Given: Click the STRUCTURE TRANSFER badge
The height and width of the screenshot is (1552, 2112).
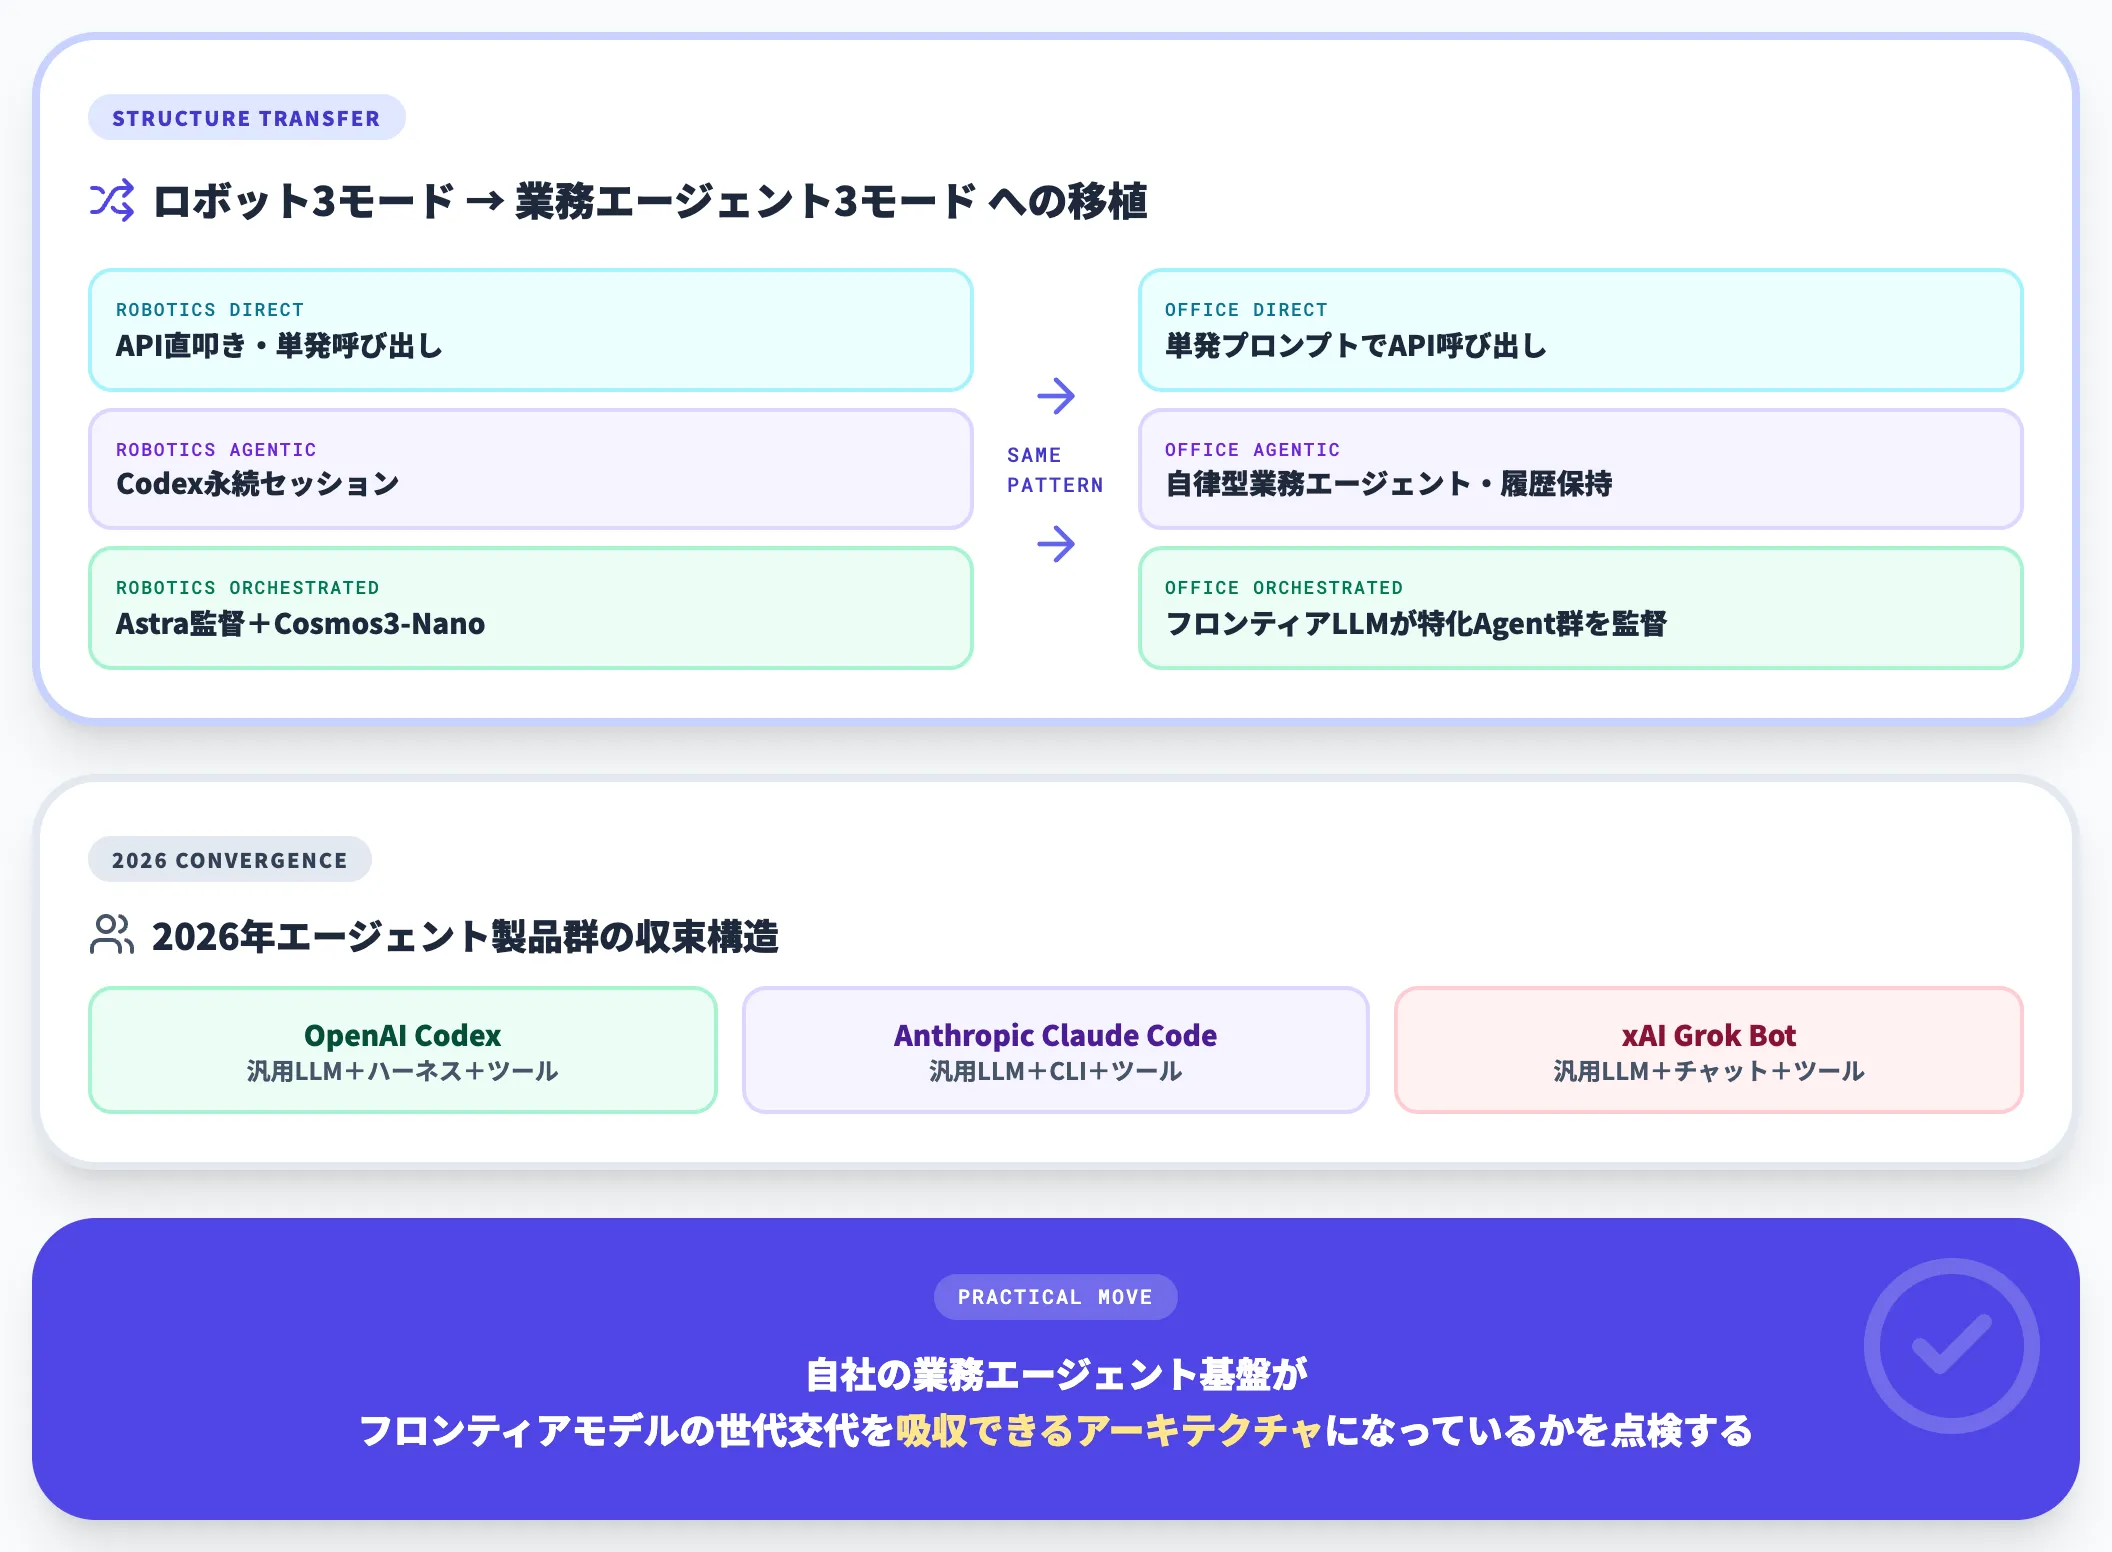Looking at the screenshot, I should click(x=247, y=118).
